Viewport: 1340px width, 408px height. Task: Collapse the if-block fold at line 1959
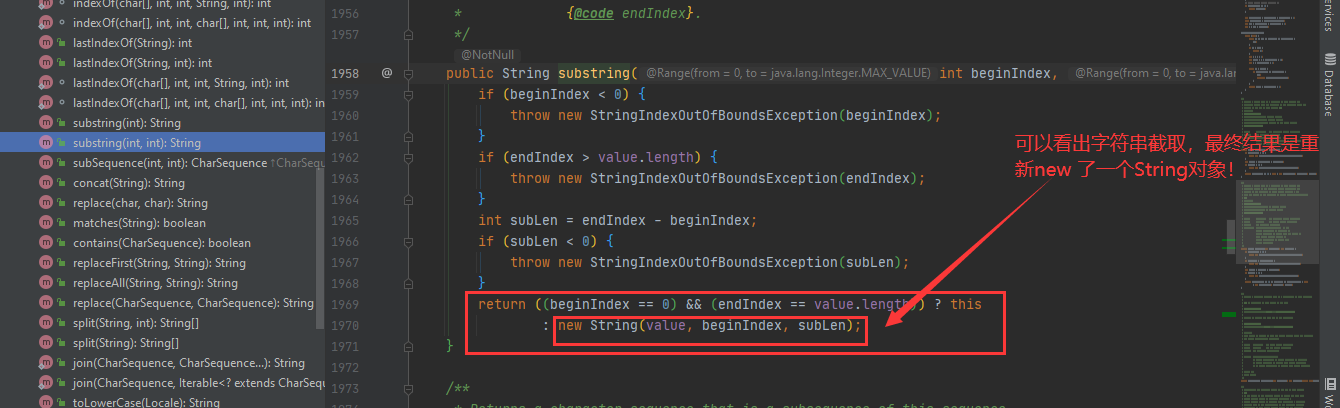point(408,95)
